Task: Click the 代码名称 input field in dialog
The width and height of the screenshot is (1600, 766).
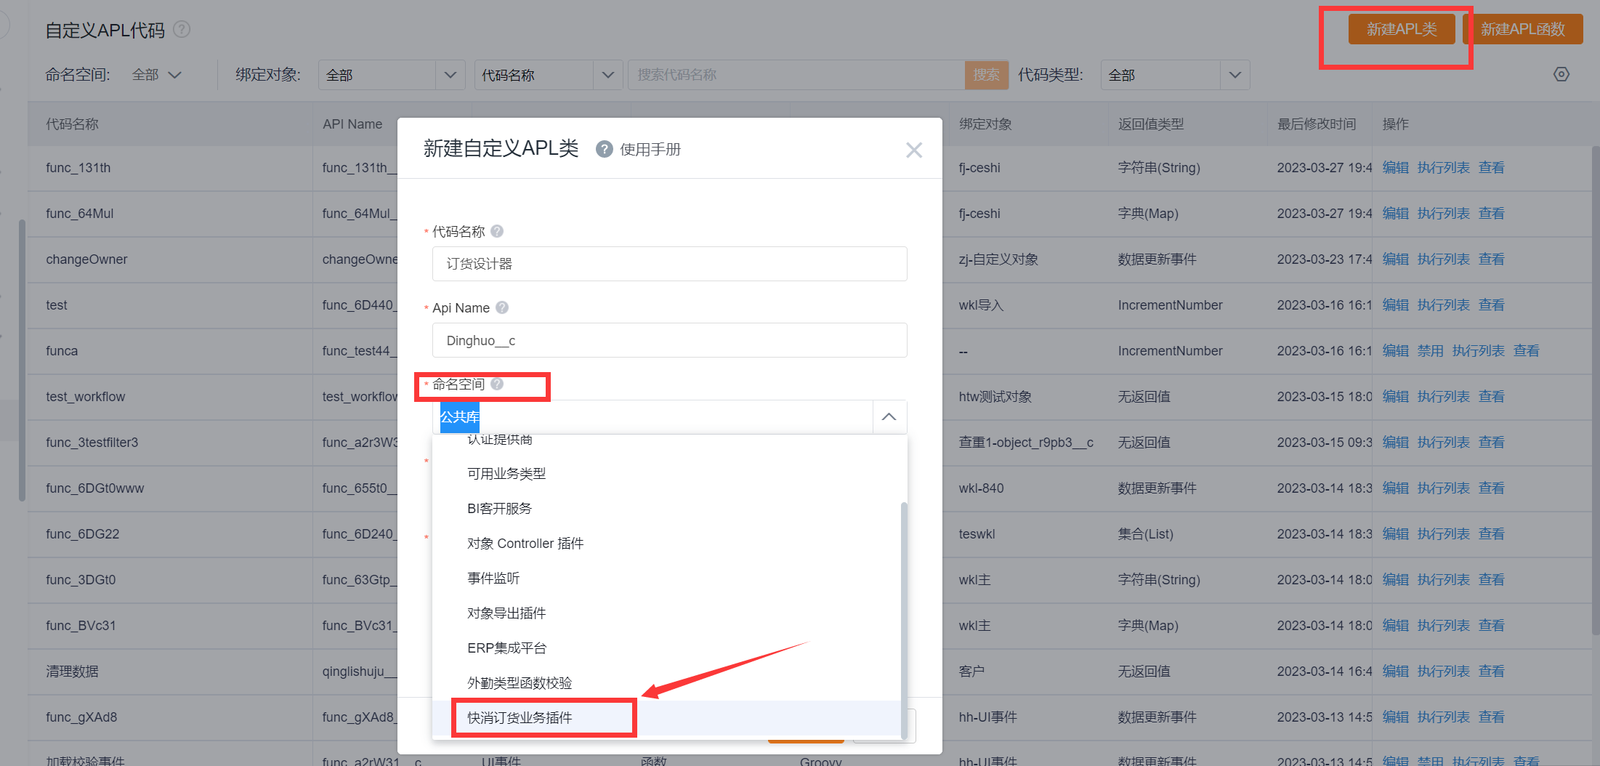Action: [669, 264]
